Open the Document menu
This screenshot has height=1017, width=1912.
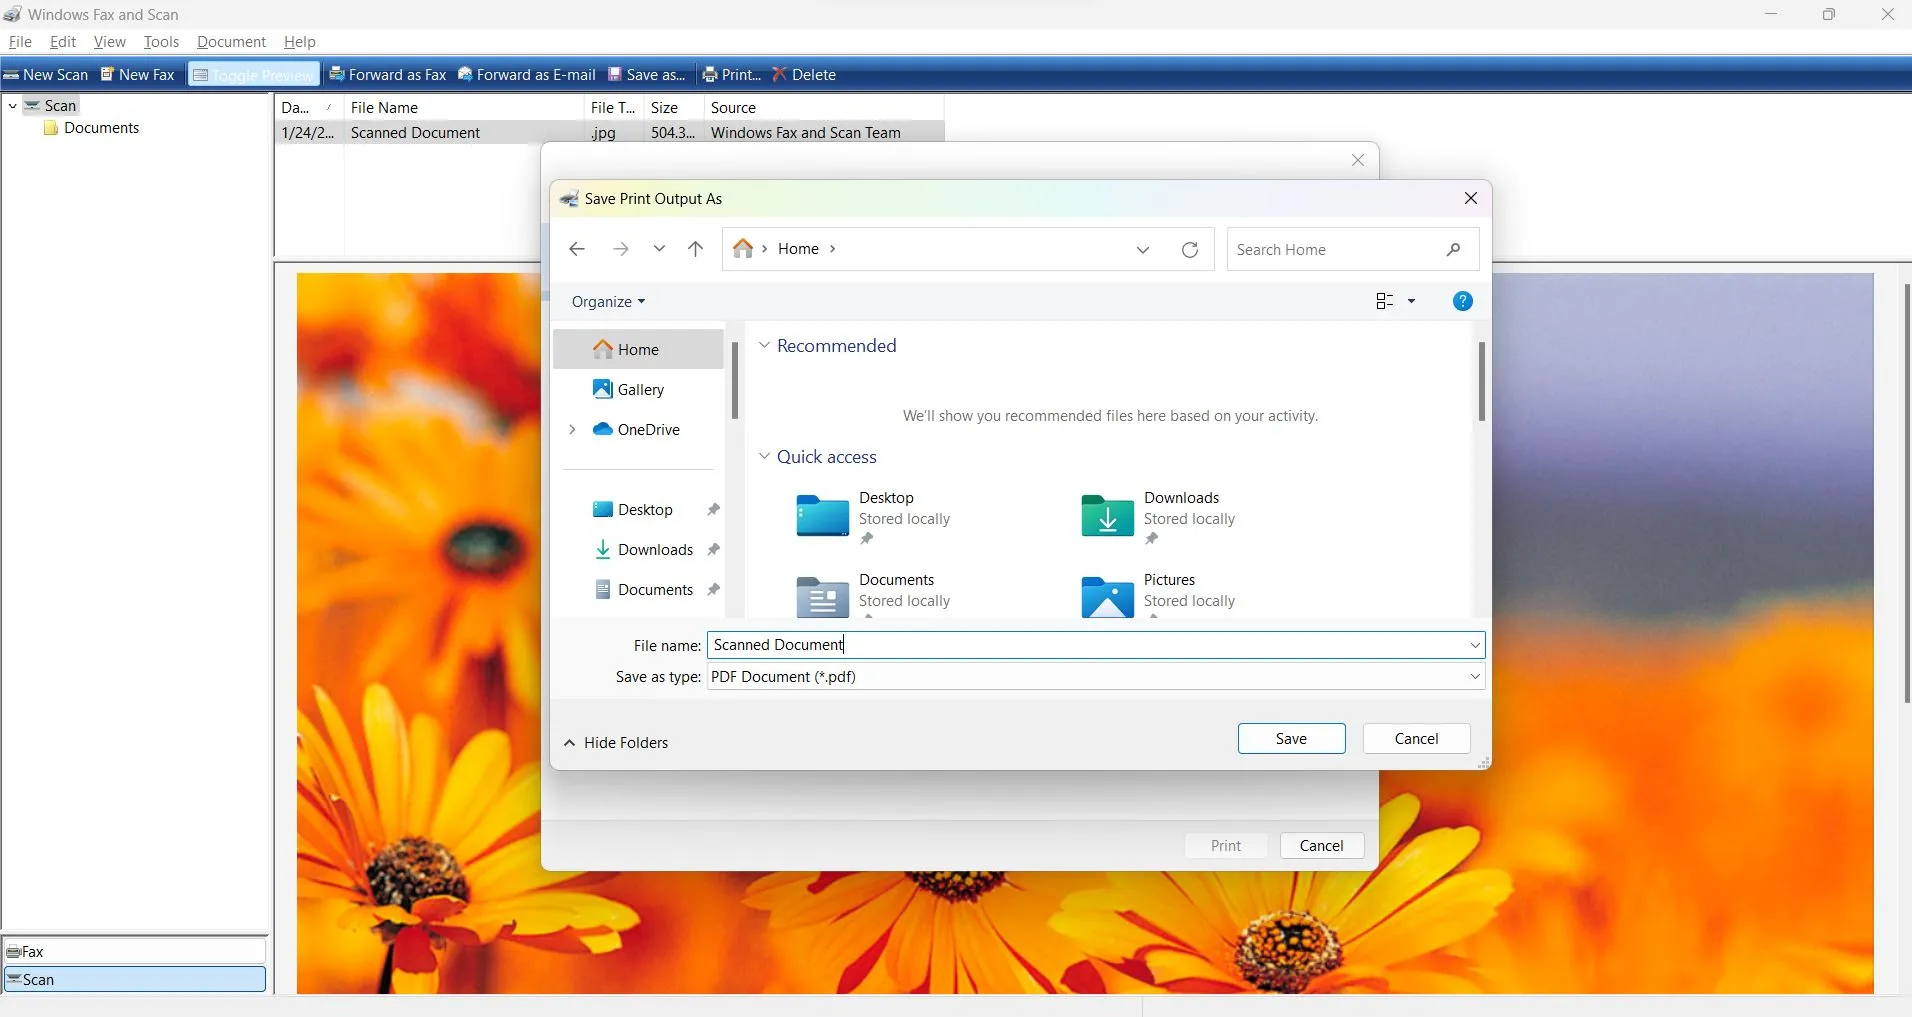click(x=231, y=41)
